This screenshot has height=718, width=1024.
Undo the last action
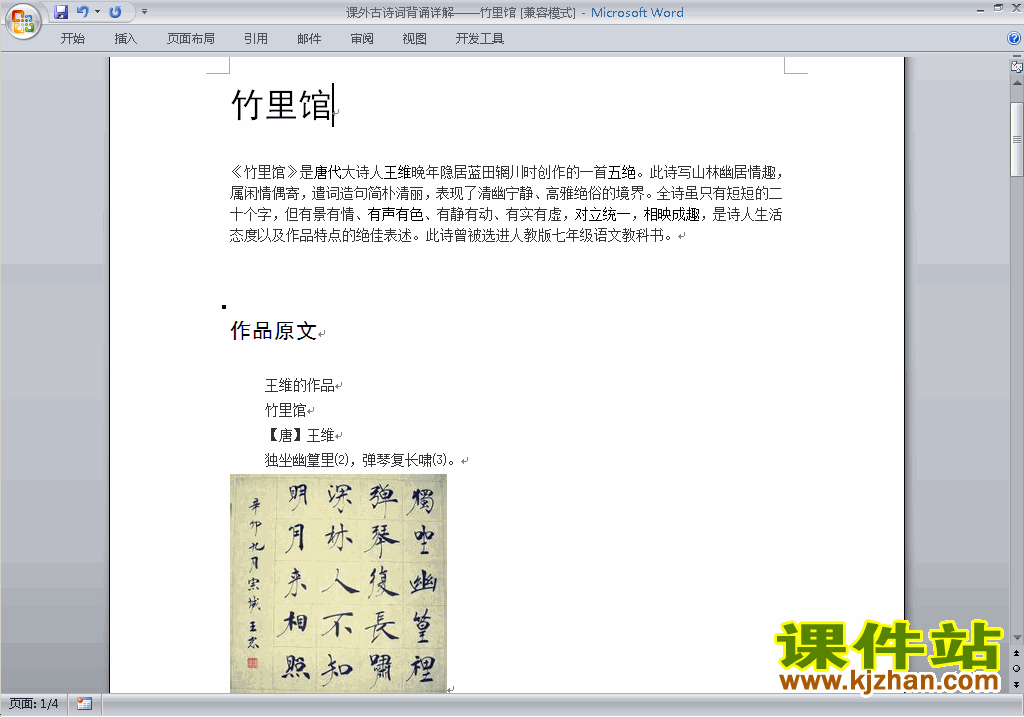coord(82,12)
